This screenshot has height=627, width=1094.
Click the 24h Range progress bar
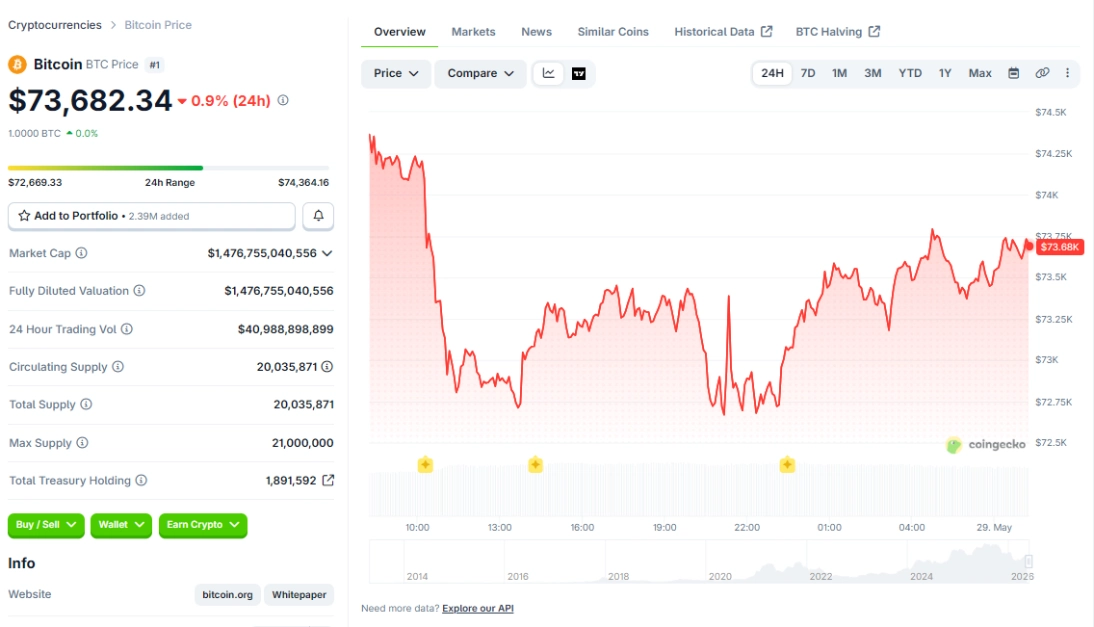[x=168, y=168]
